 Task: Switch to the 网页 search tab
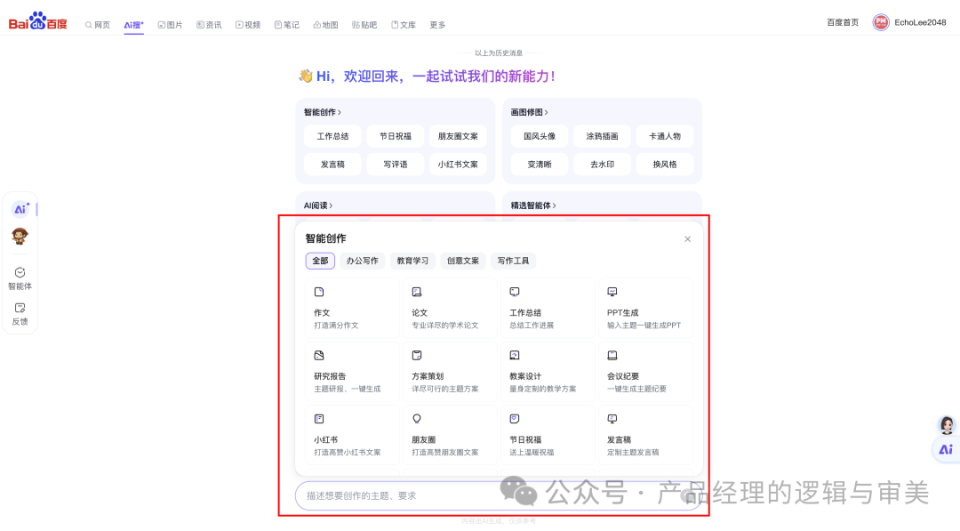click(x=97, y=24)
